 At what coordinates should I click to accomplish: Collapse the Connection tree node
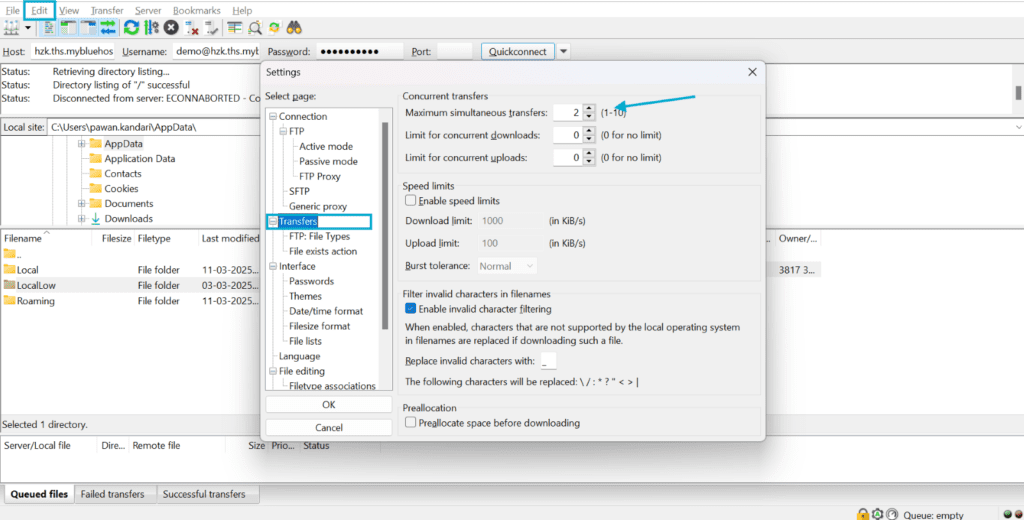coord(273,116)
